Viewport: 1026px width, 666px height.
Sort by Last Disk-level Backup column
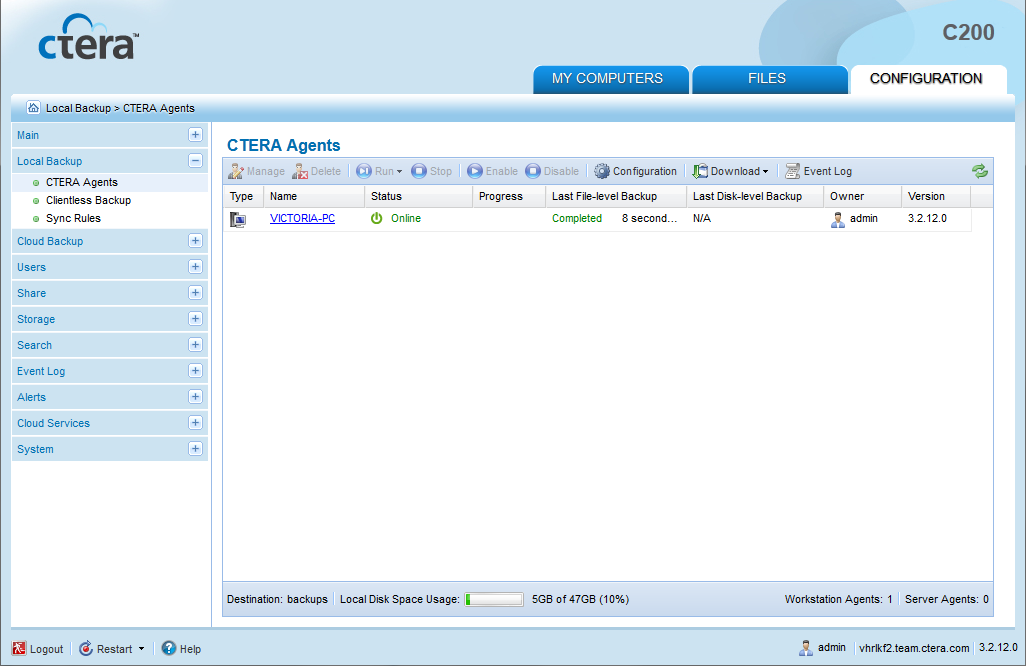point(755,196)
